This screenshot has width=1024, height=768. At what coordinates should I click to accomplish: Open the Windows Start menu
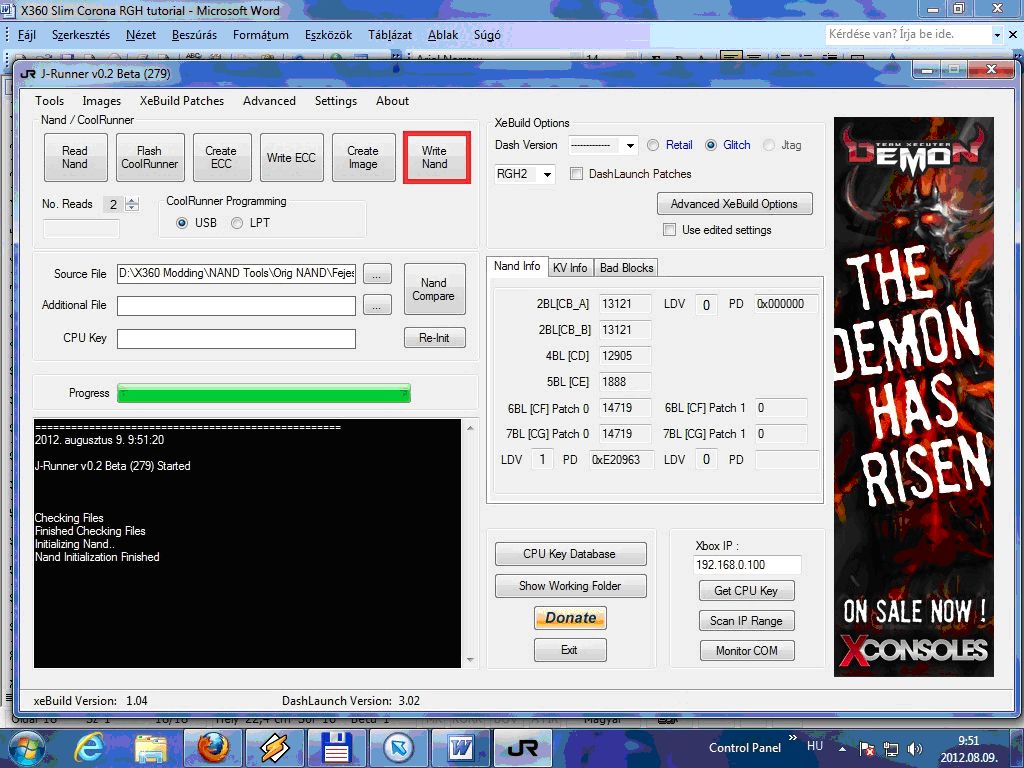coord(27,747)
